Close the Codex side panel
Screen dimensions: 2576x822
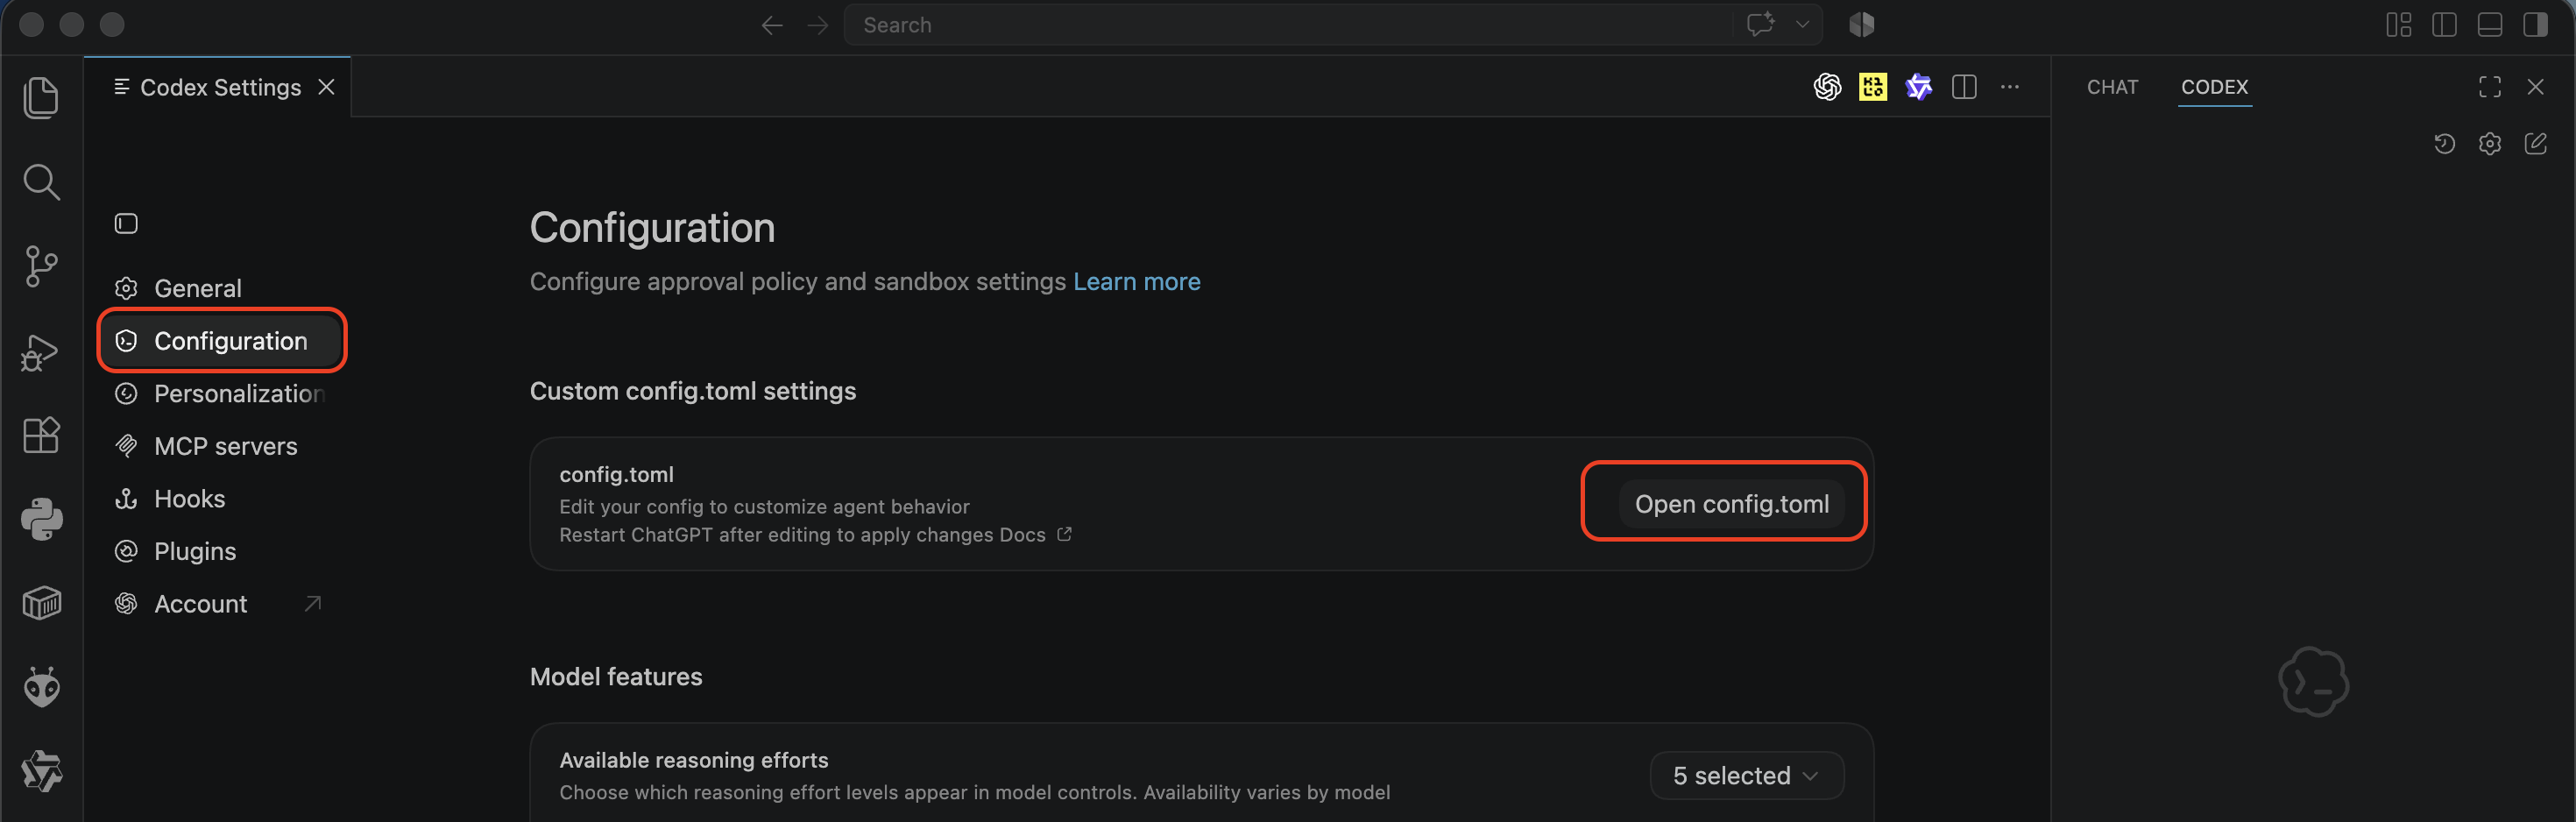pyautogui.click(x=2535, y=87)
